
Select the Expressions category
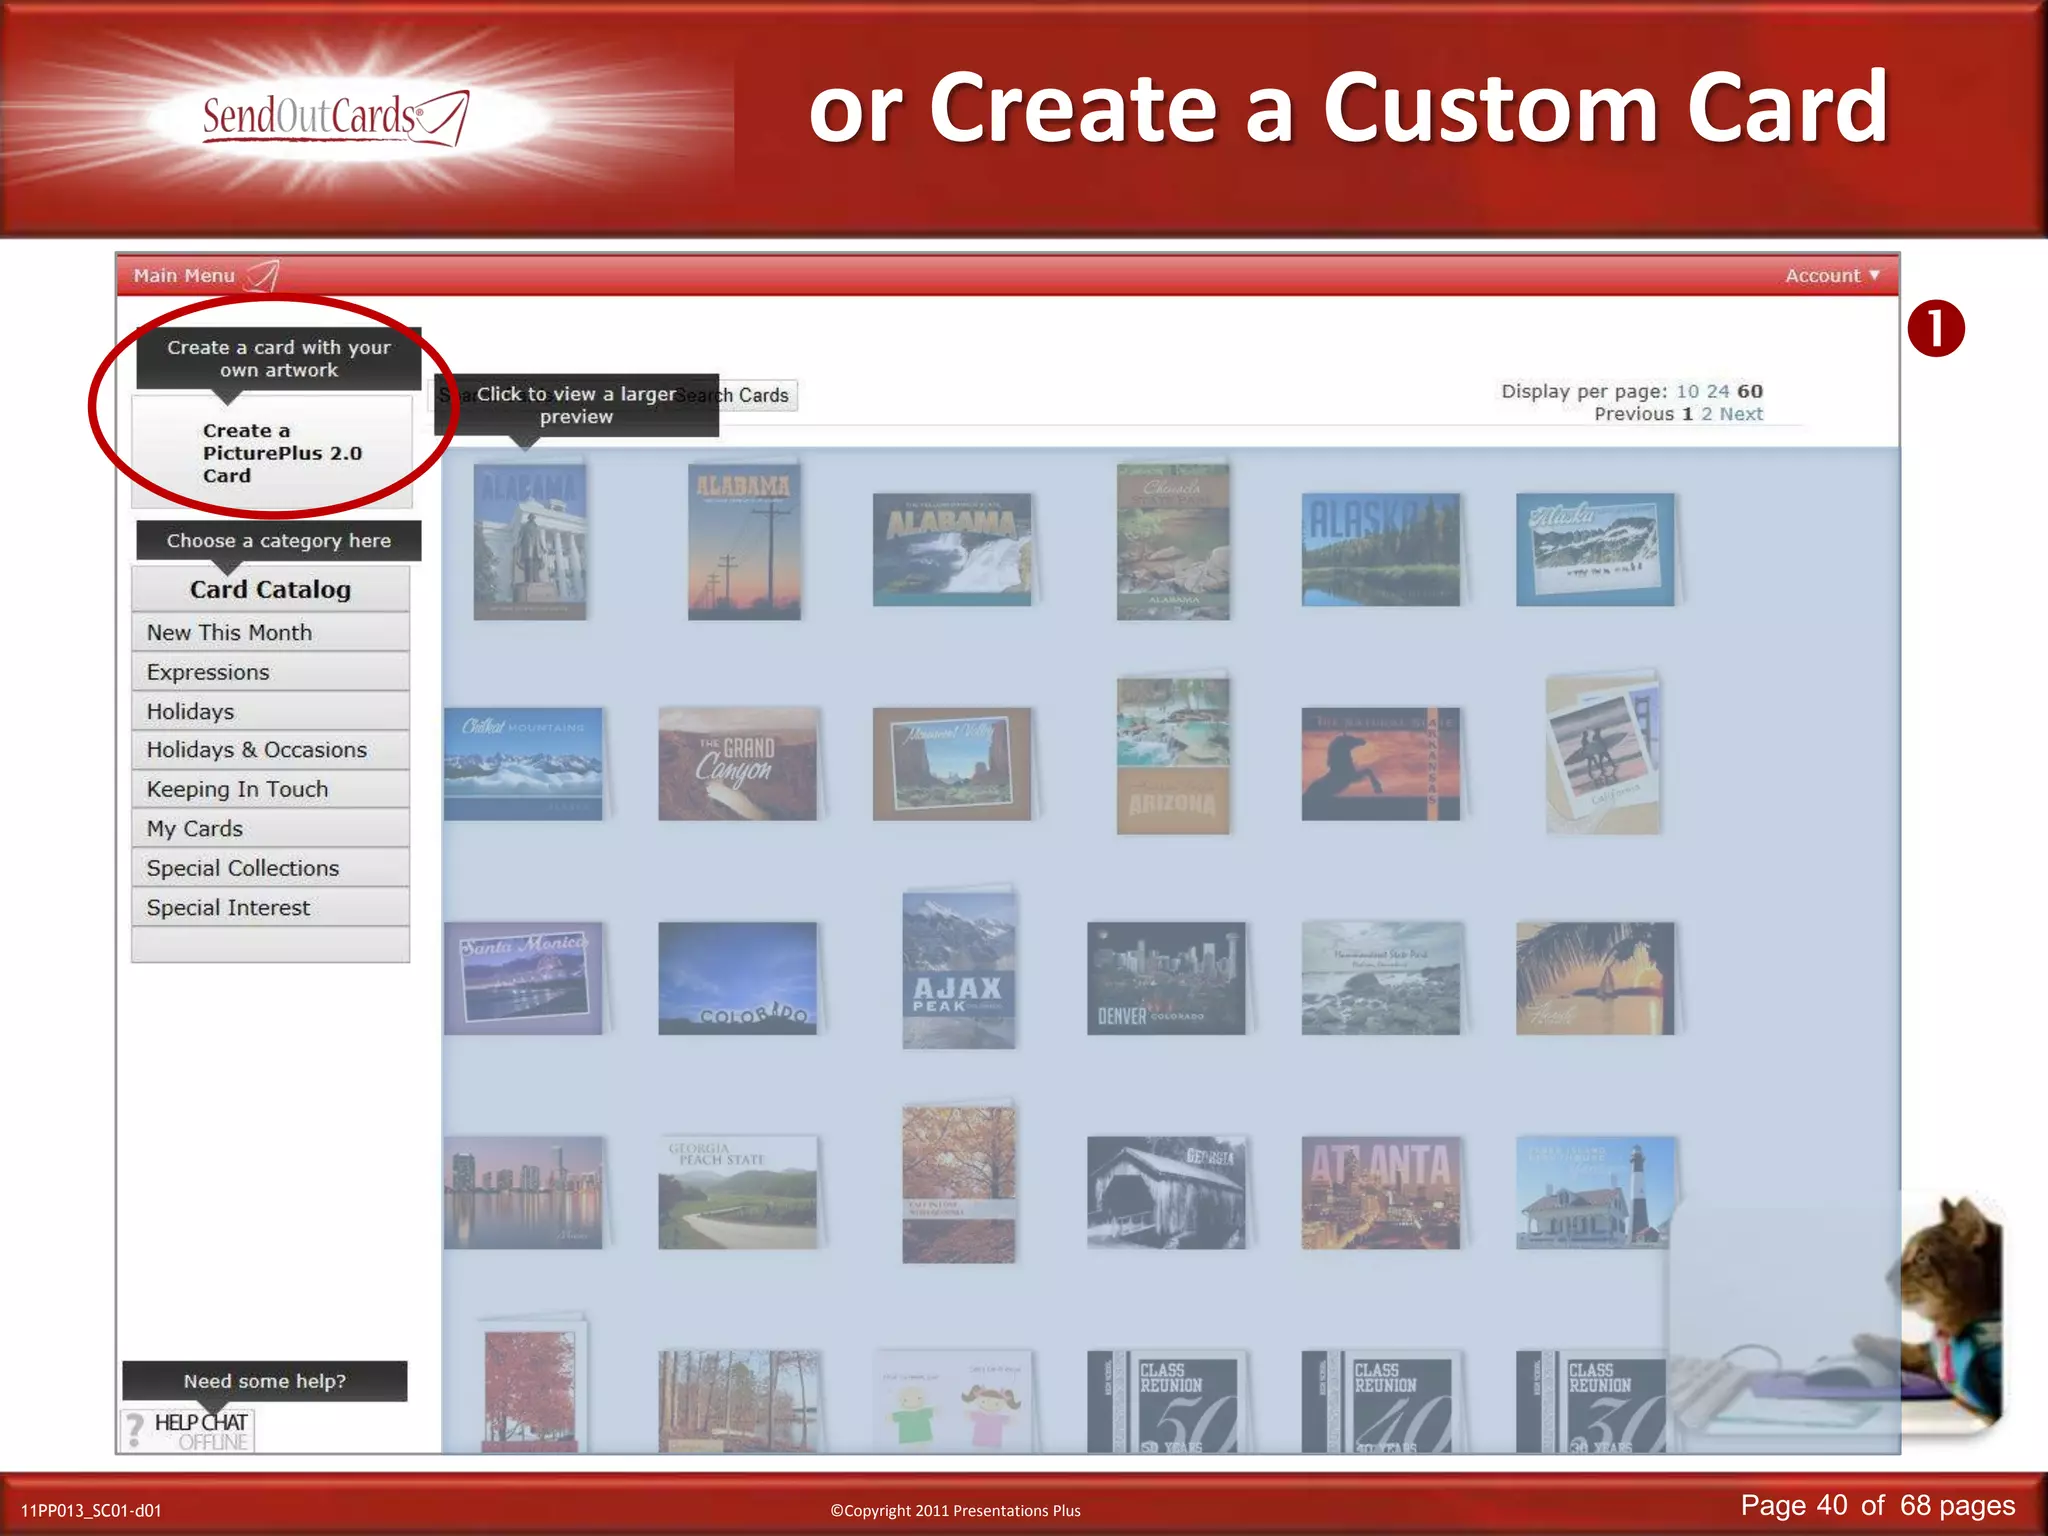coord(271,672)
